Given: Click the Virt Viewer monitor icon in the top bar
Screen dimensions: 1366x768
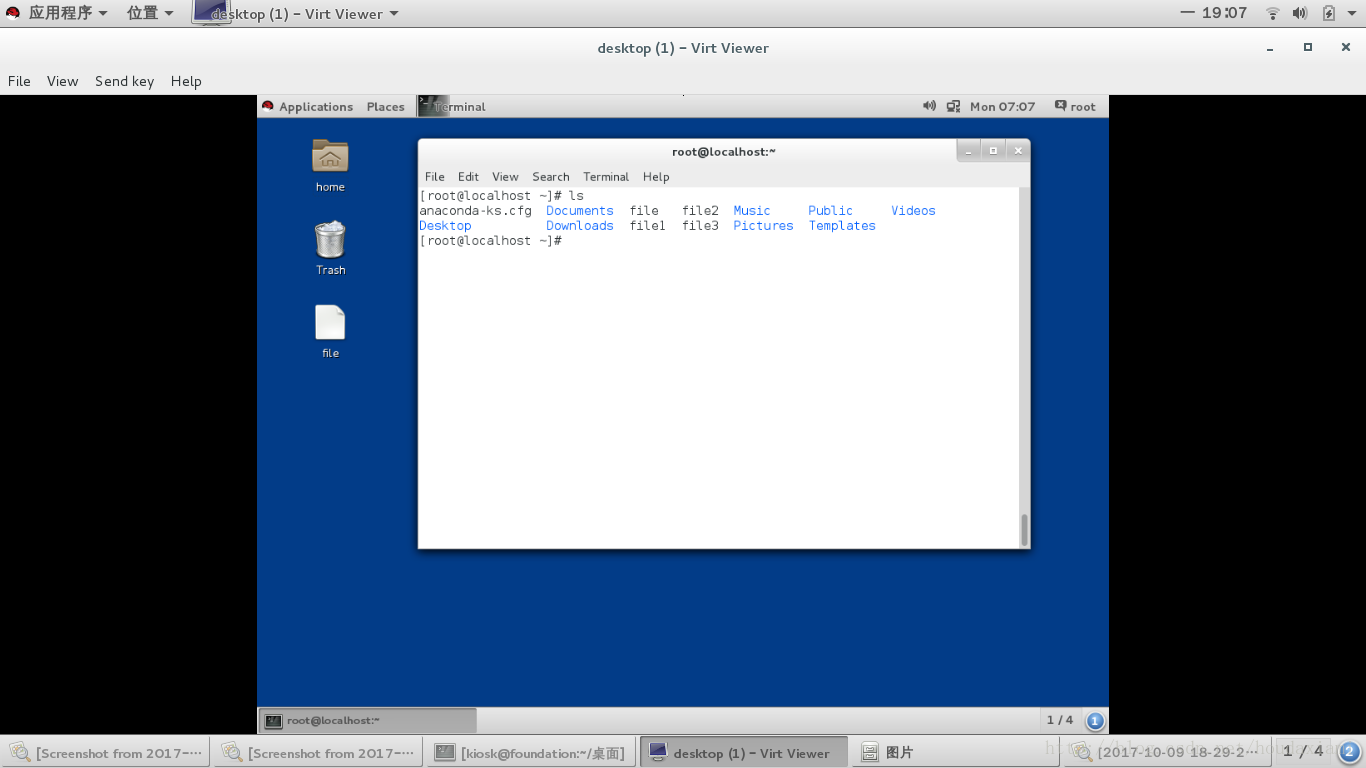Looking at the screenshot, I should point(210,12).
